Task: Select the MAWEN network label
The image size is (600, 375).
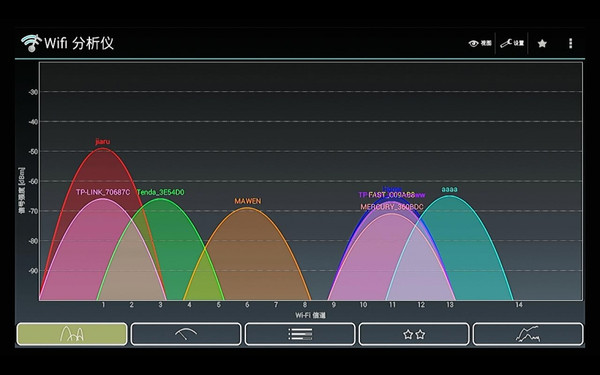Action: [248, 201]
